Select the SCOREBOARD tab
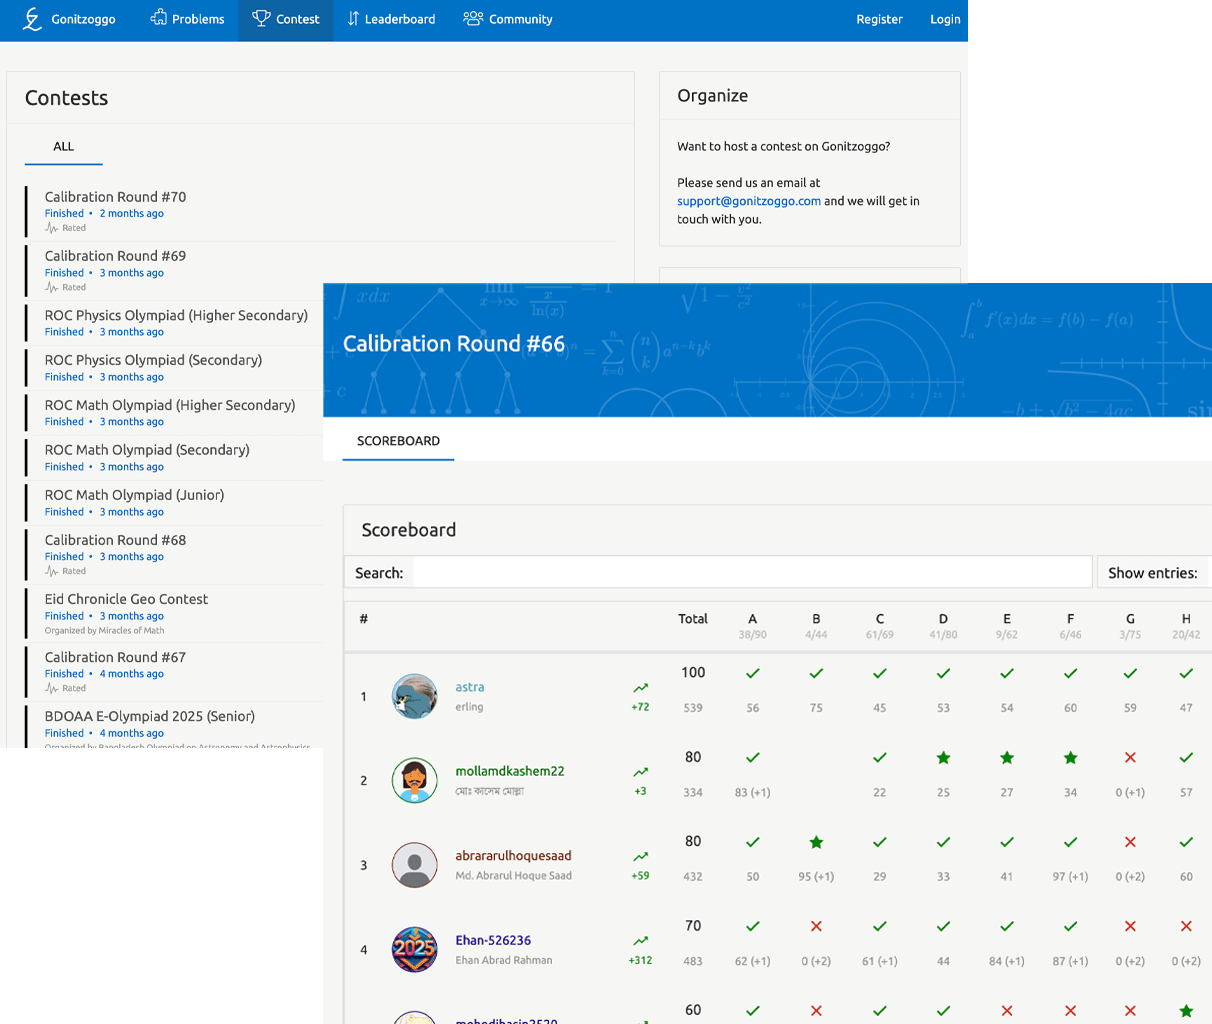The width and height of the screenshot is (1212, 1024). [x=398, y=441]
